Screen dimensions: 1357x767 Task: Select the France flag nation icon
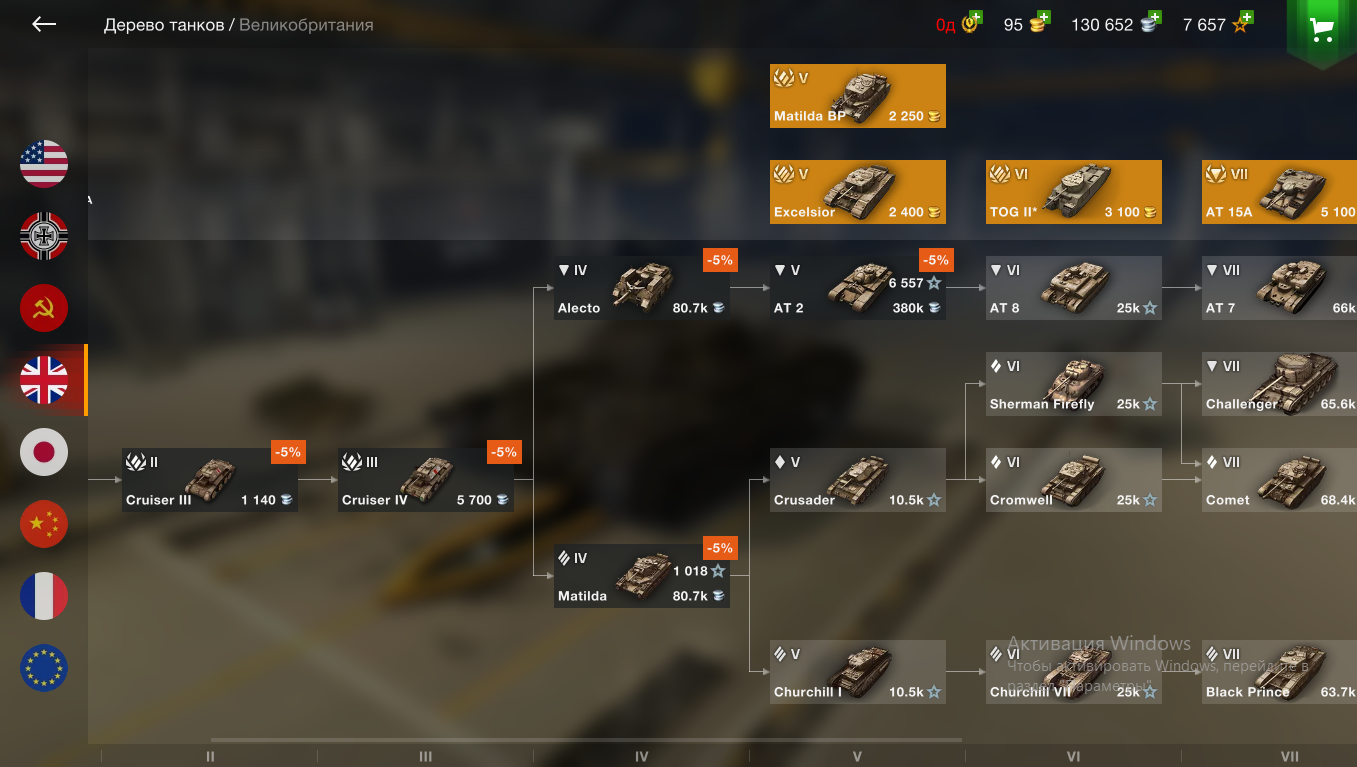click(44, 596)
